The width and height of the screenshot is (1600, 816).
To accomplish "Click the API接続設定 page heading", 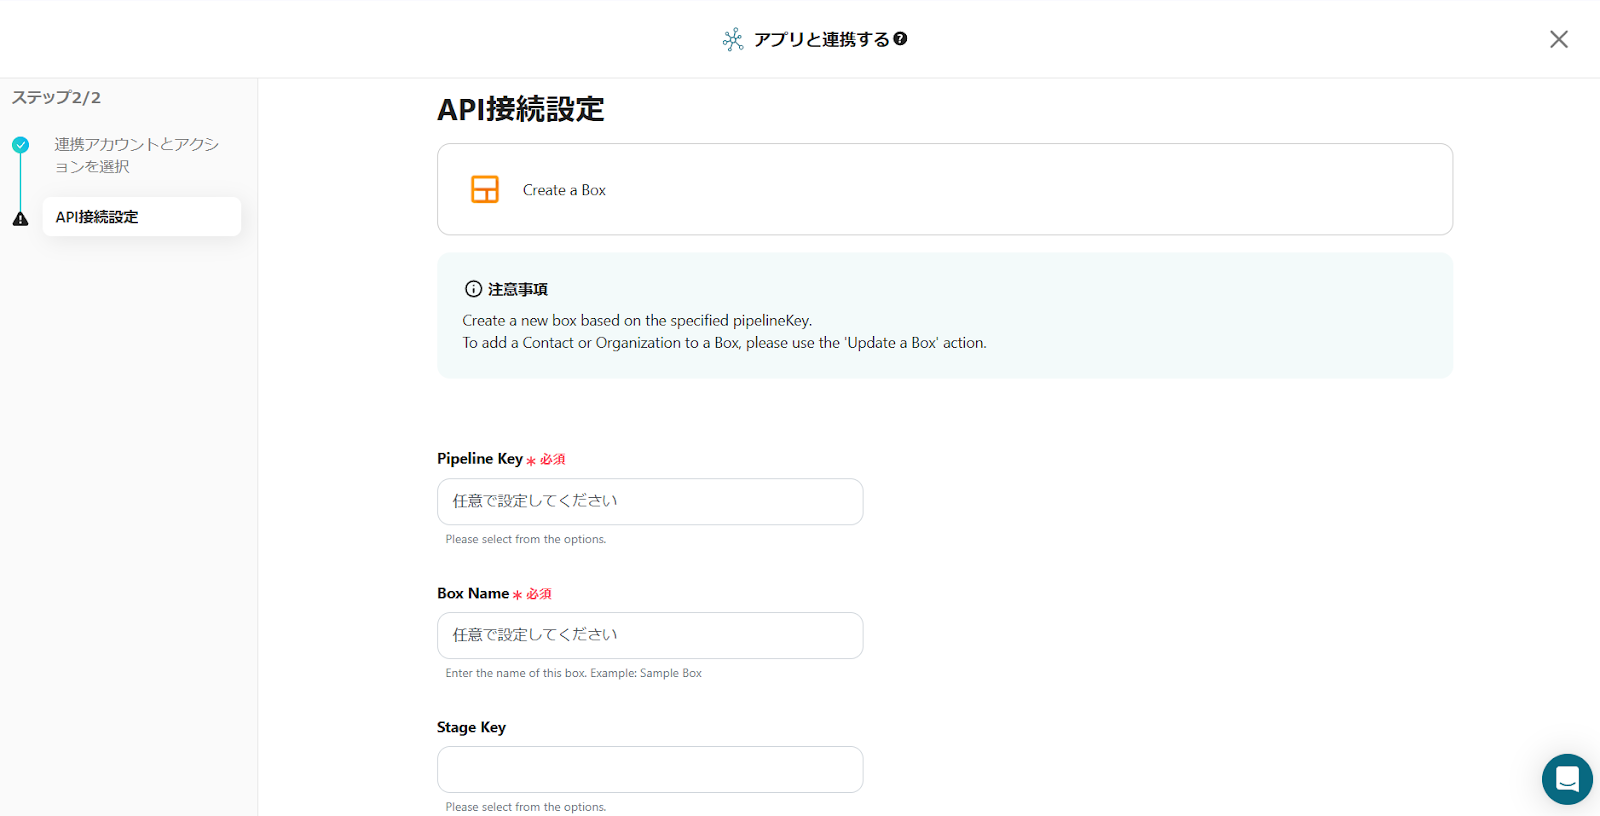I will pyautogui.click(x=521, y=109).
